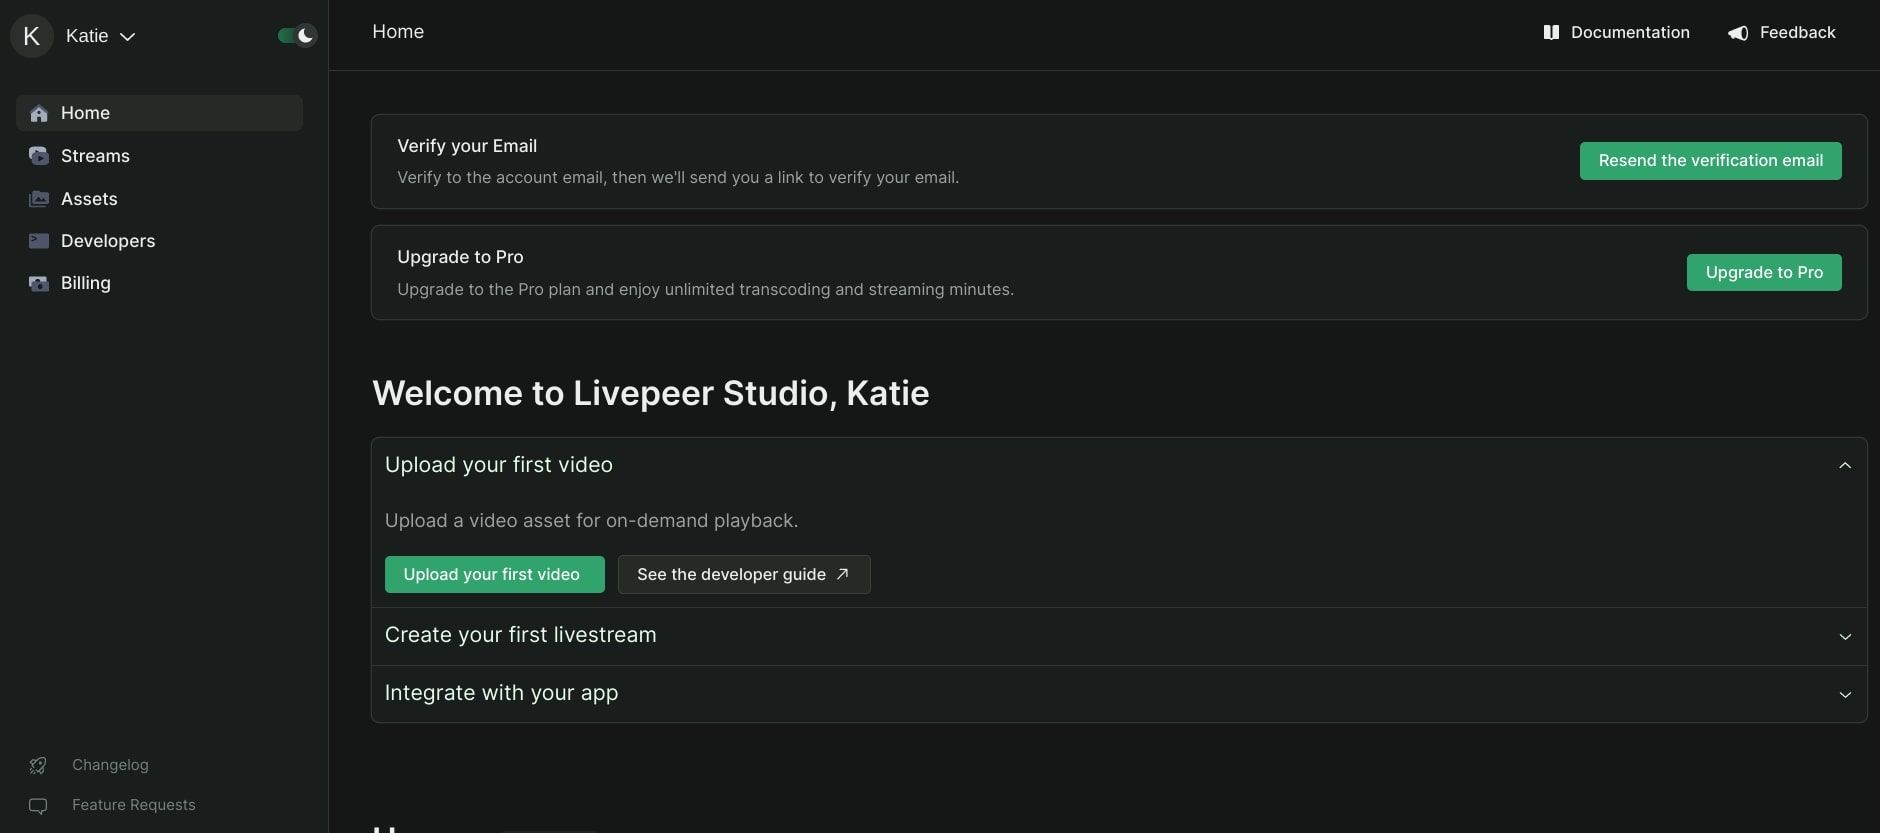Go to Streams in the sidebar
Viewport: 1880px width, 833px height.
[x=95, y=156]
